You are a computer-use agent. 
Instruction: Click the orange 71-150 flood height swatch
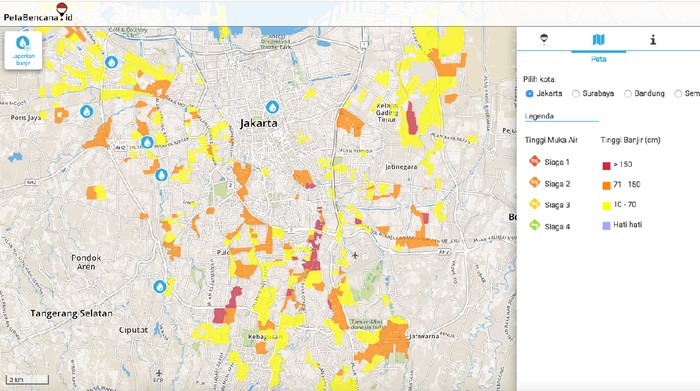[x=606, y=186]
